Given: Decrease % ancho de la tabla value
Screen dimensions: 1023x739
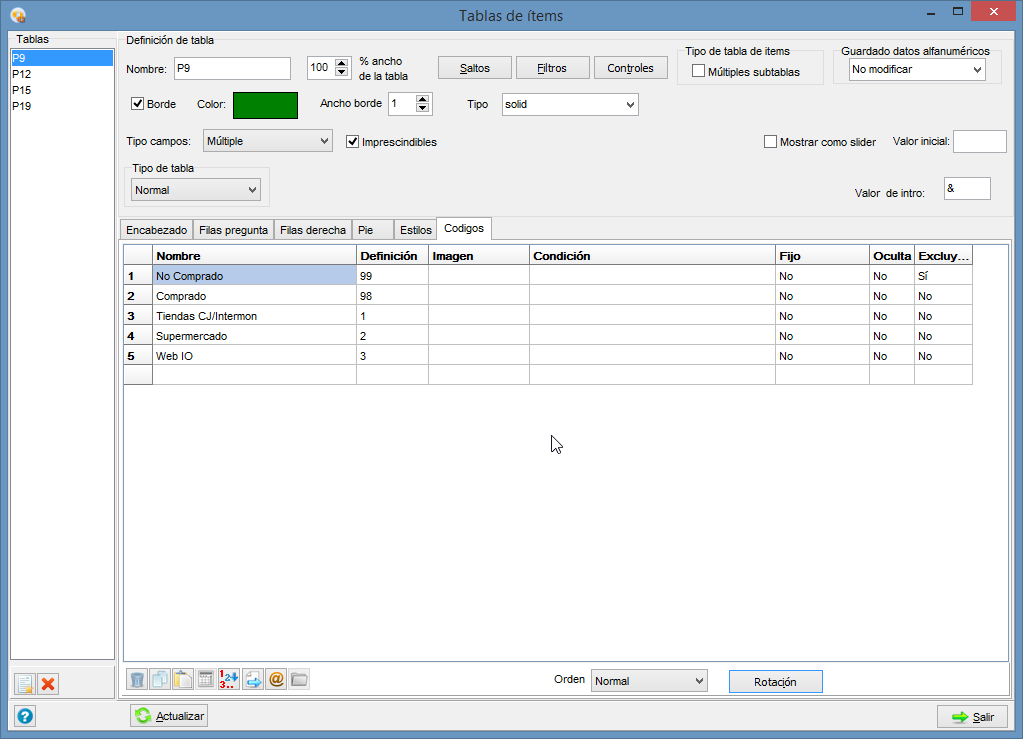Looking at the screenshot, I should click(x=341, y=72).
